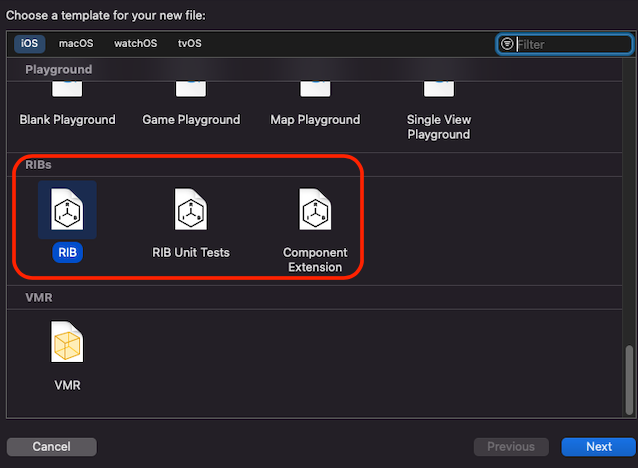Click the 'Blank Playground' label
Viewport: 638px width, 468px height.
(68, 120)
